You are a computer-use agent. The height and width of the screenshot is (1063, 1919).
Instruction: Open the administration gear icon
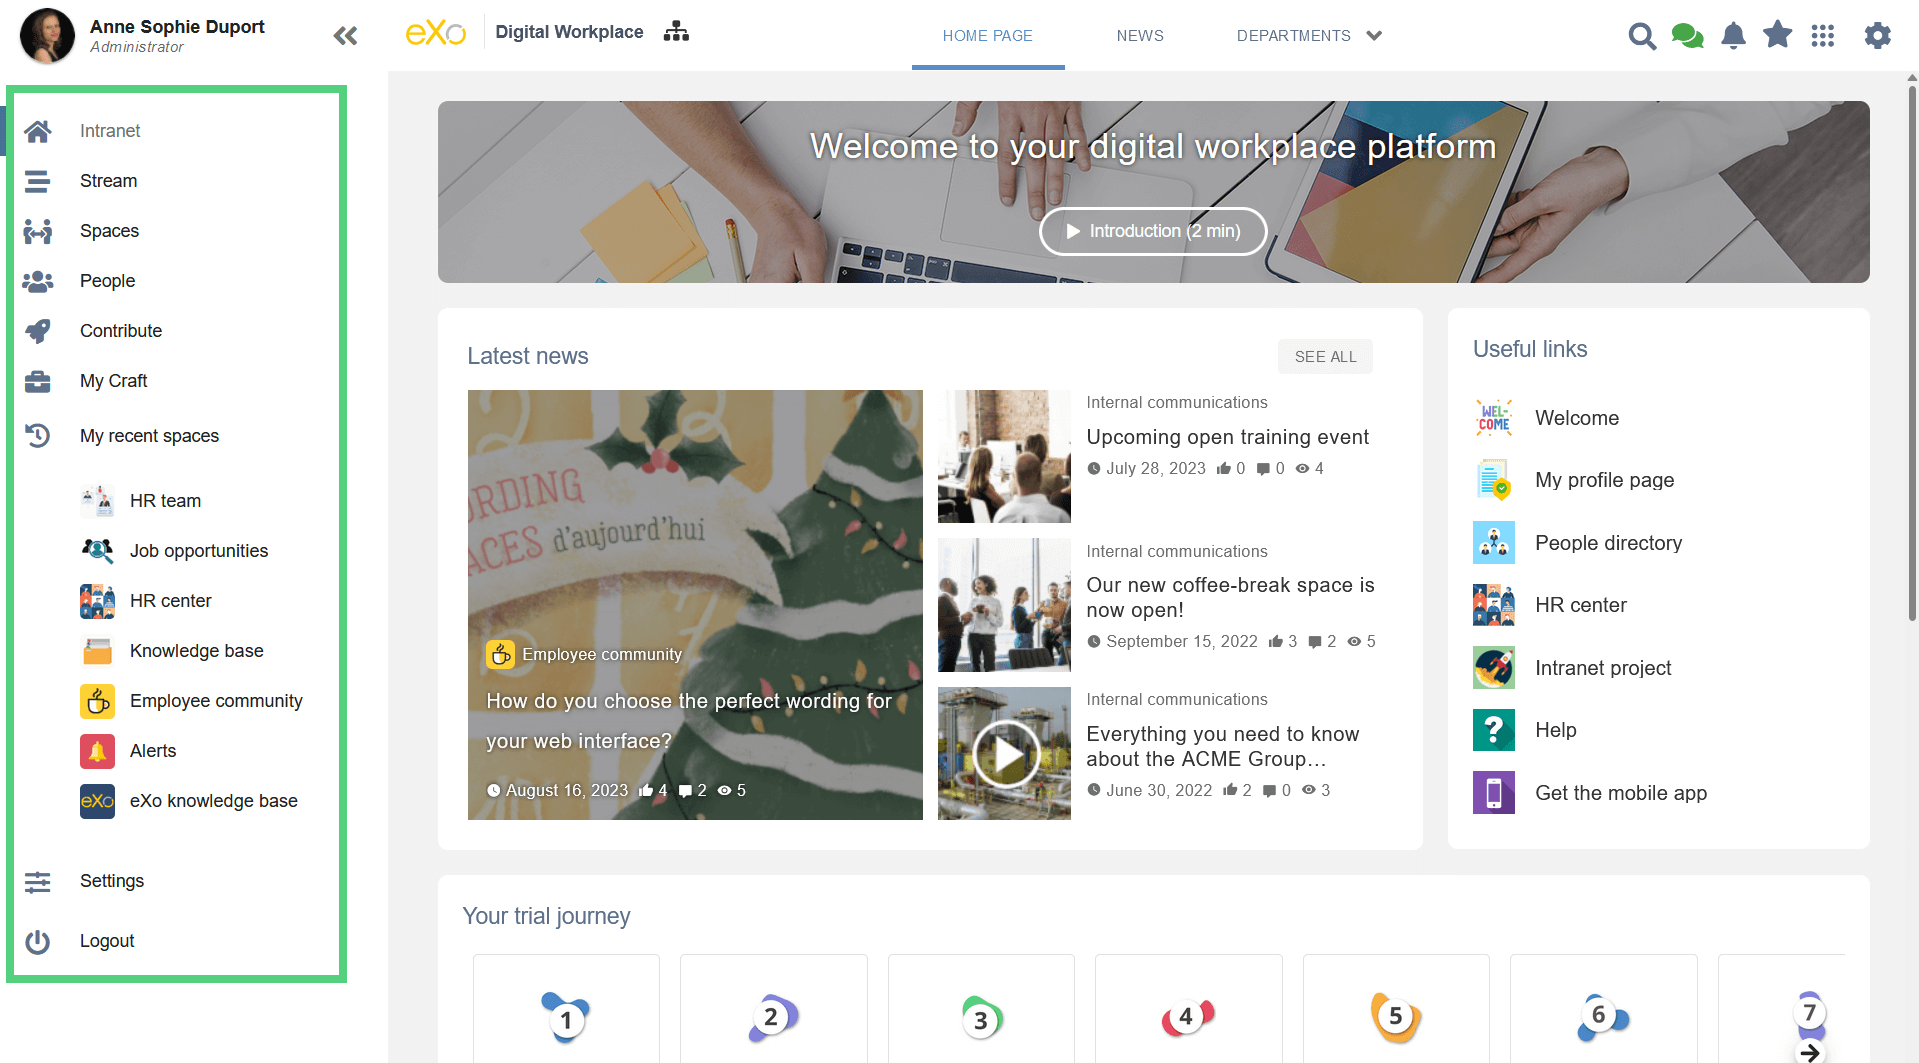[1878, 36]
